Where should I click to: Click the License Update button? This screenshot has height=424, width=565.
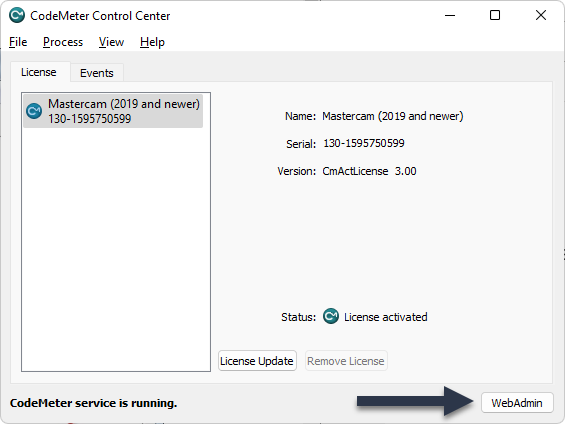(257, 361)
